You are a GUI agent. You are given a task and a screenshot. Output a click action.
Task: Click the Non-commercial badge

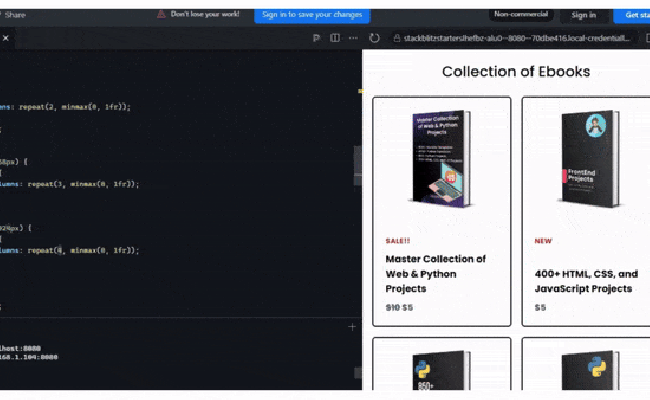[x=521, y=15]
